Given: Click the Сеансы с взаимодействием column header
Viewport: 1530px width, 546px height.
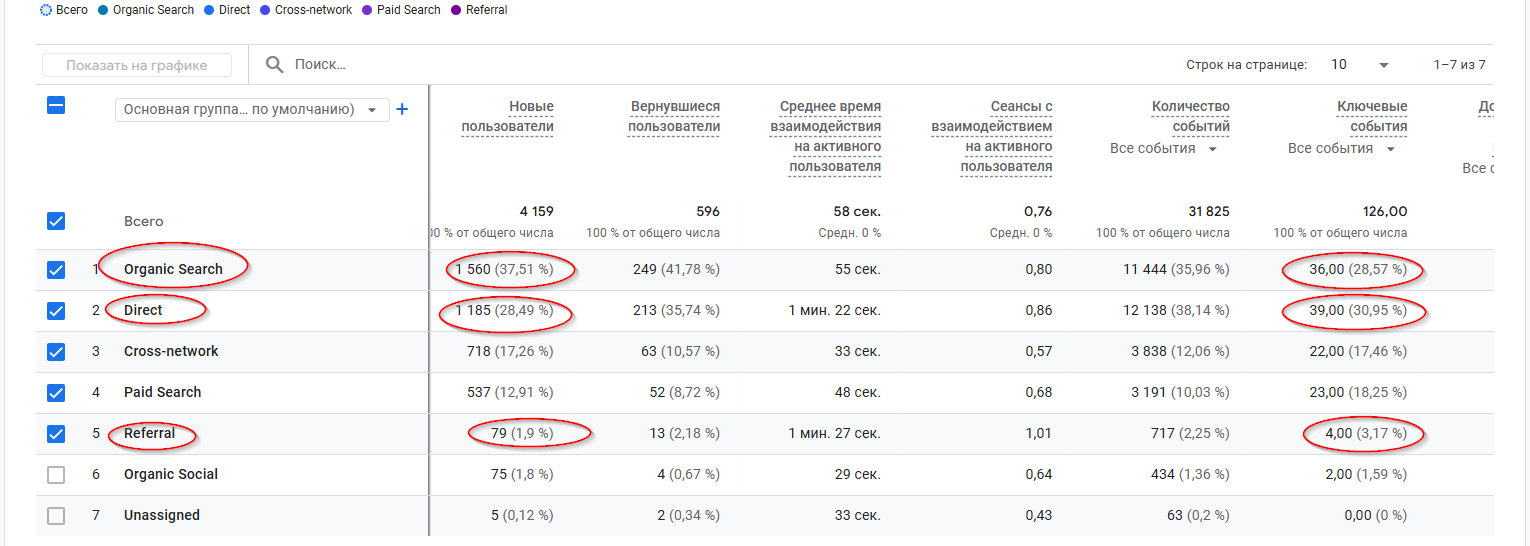Looking at the screenshot, I should pyautogui.click(x=991, y=136).
